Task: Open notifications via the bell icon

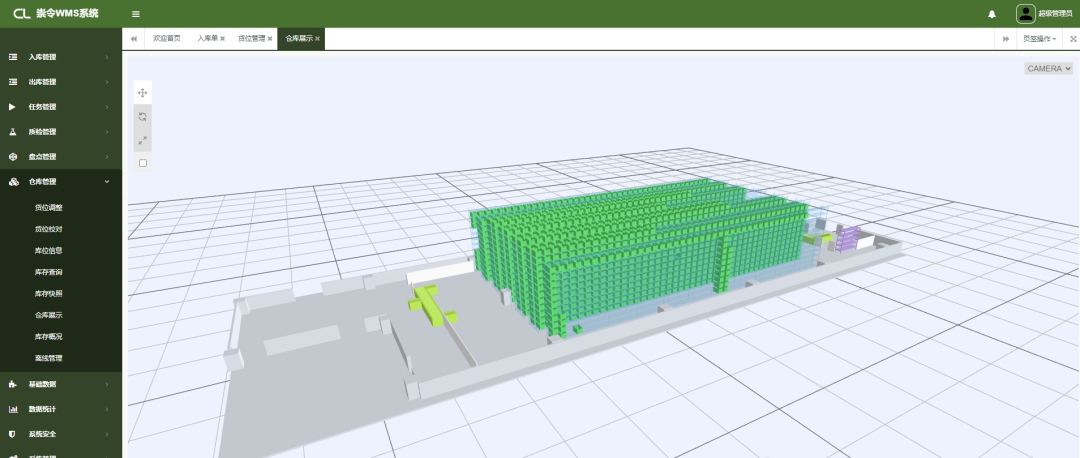Action: click(992, 14)
